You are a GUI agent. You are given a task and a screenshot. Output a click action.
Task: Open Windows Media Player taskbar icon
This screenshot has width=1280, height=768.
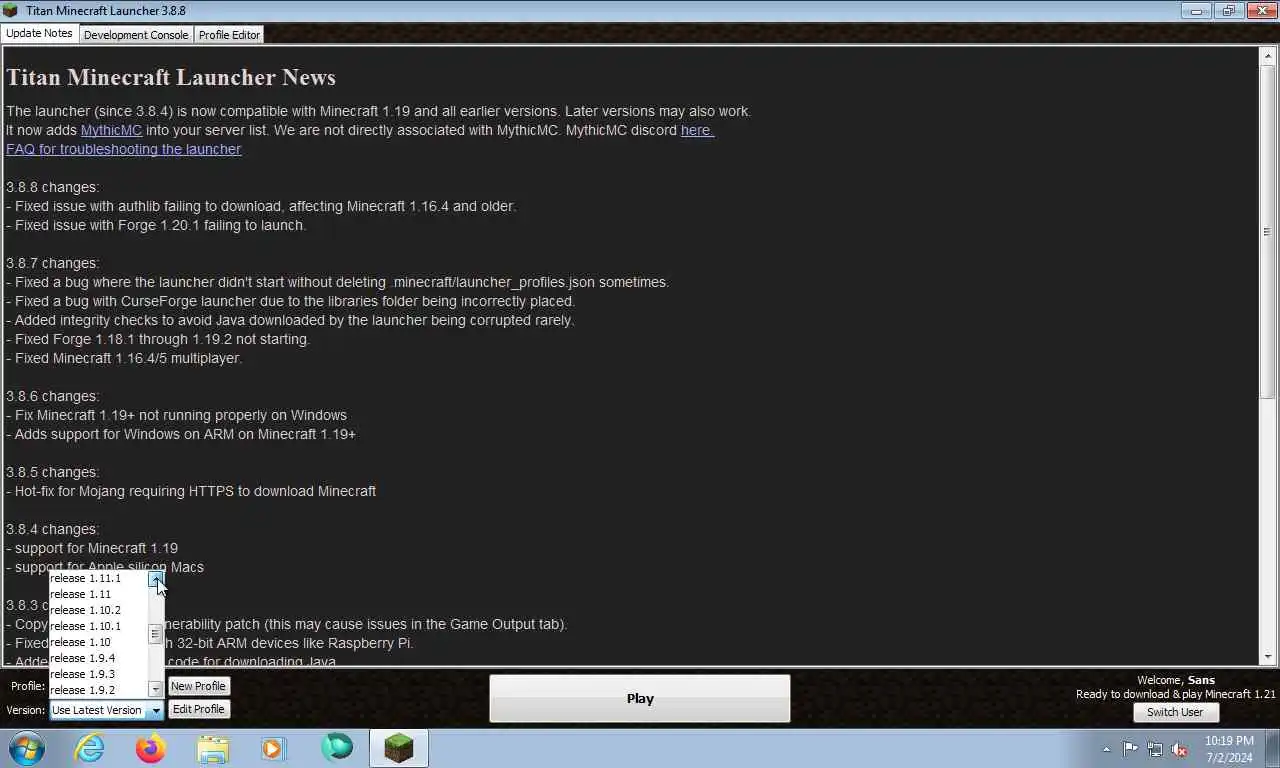coord(273,748)
